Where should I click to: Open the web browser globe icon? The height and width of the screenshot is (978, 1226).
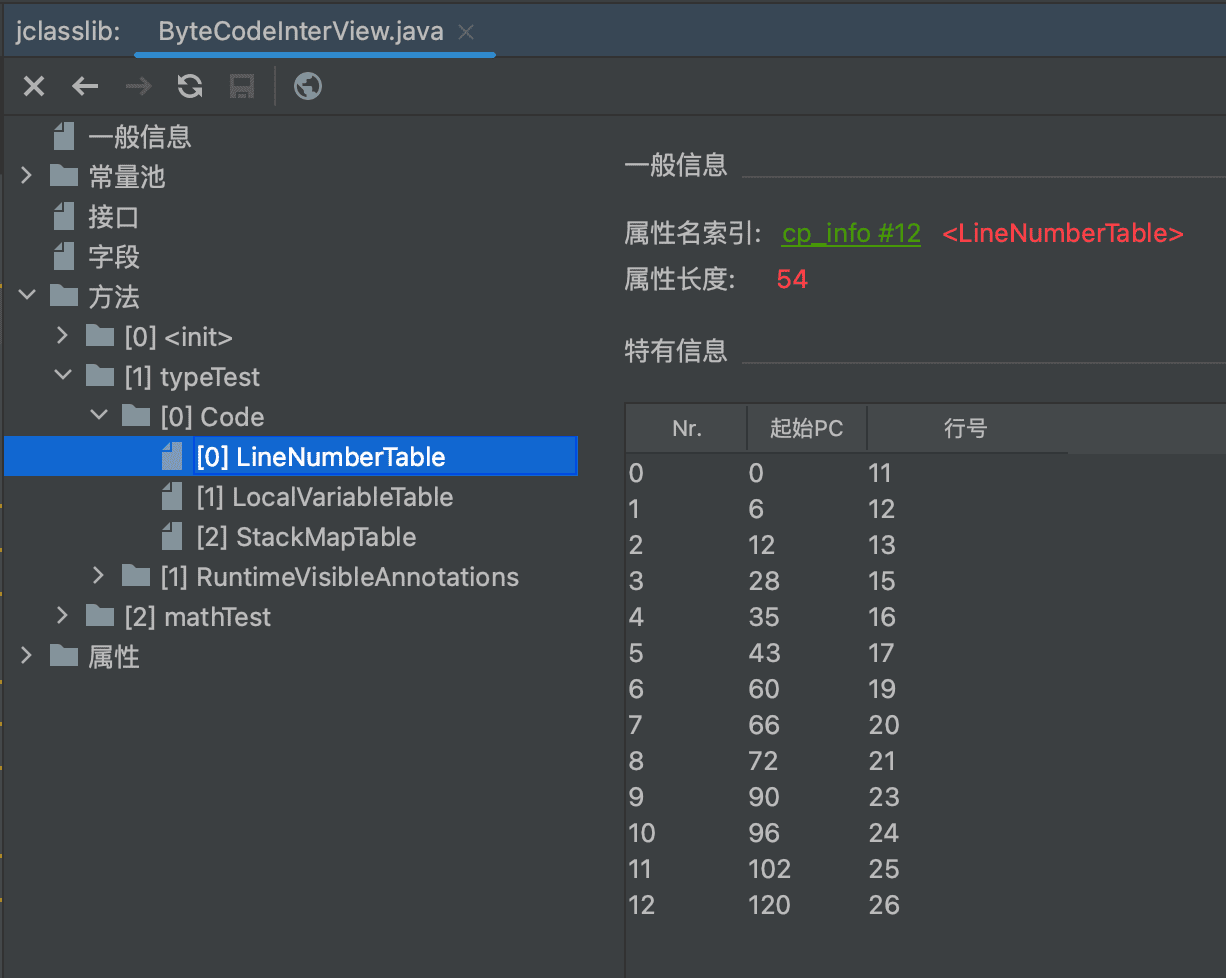tap(308, 87)
